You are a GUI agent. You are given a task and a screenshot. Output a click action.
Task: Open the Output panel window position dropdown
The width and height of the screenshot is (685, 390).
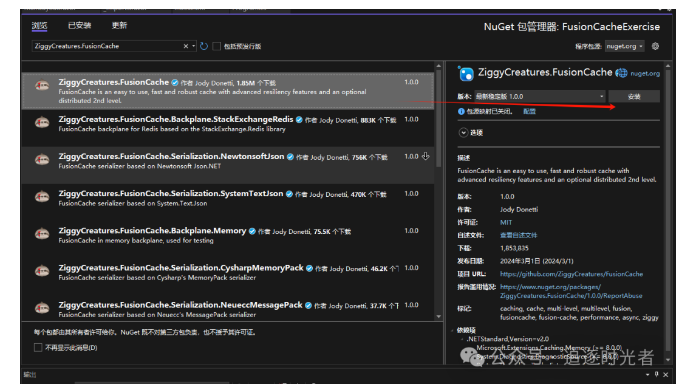pos(647,375)
